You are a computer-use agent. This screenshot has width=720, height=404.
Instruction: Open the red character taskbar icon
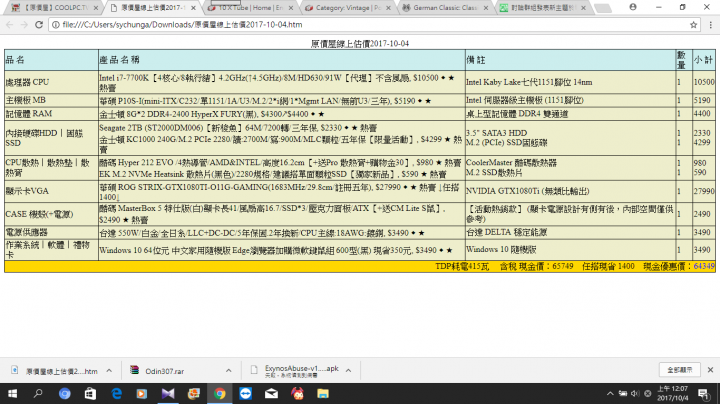tap(298, 393)
